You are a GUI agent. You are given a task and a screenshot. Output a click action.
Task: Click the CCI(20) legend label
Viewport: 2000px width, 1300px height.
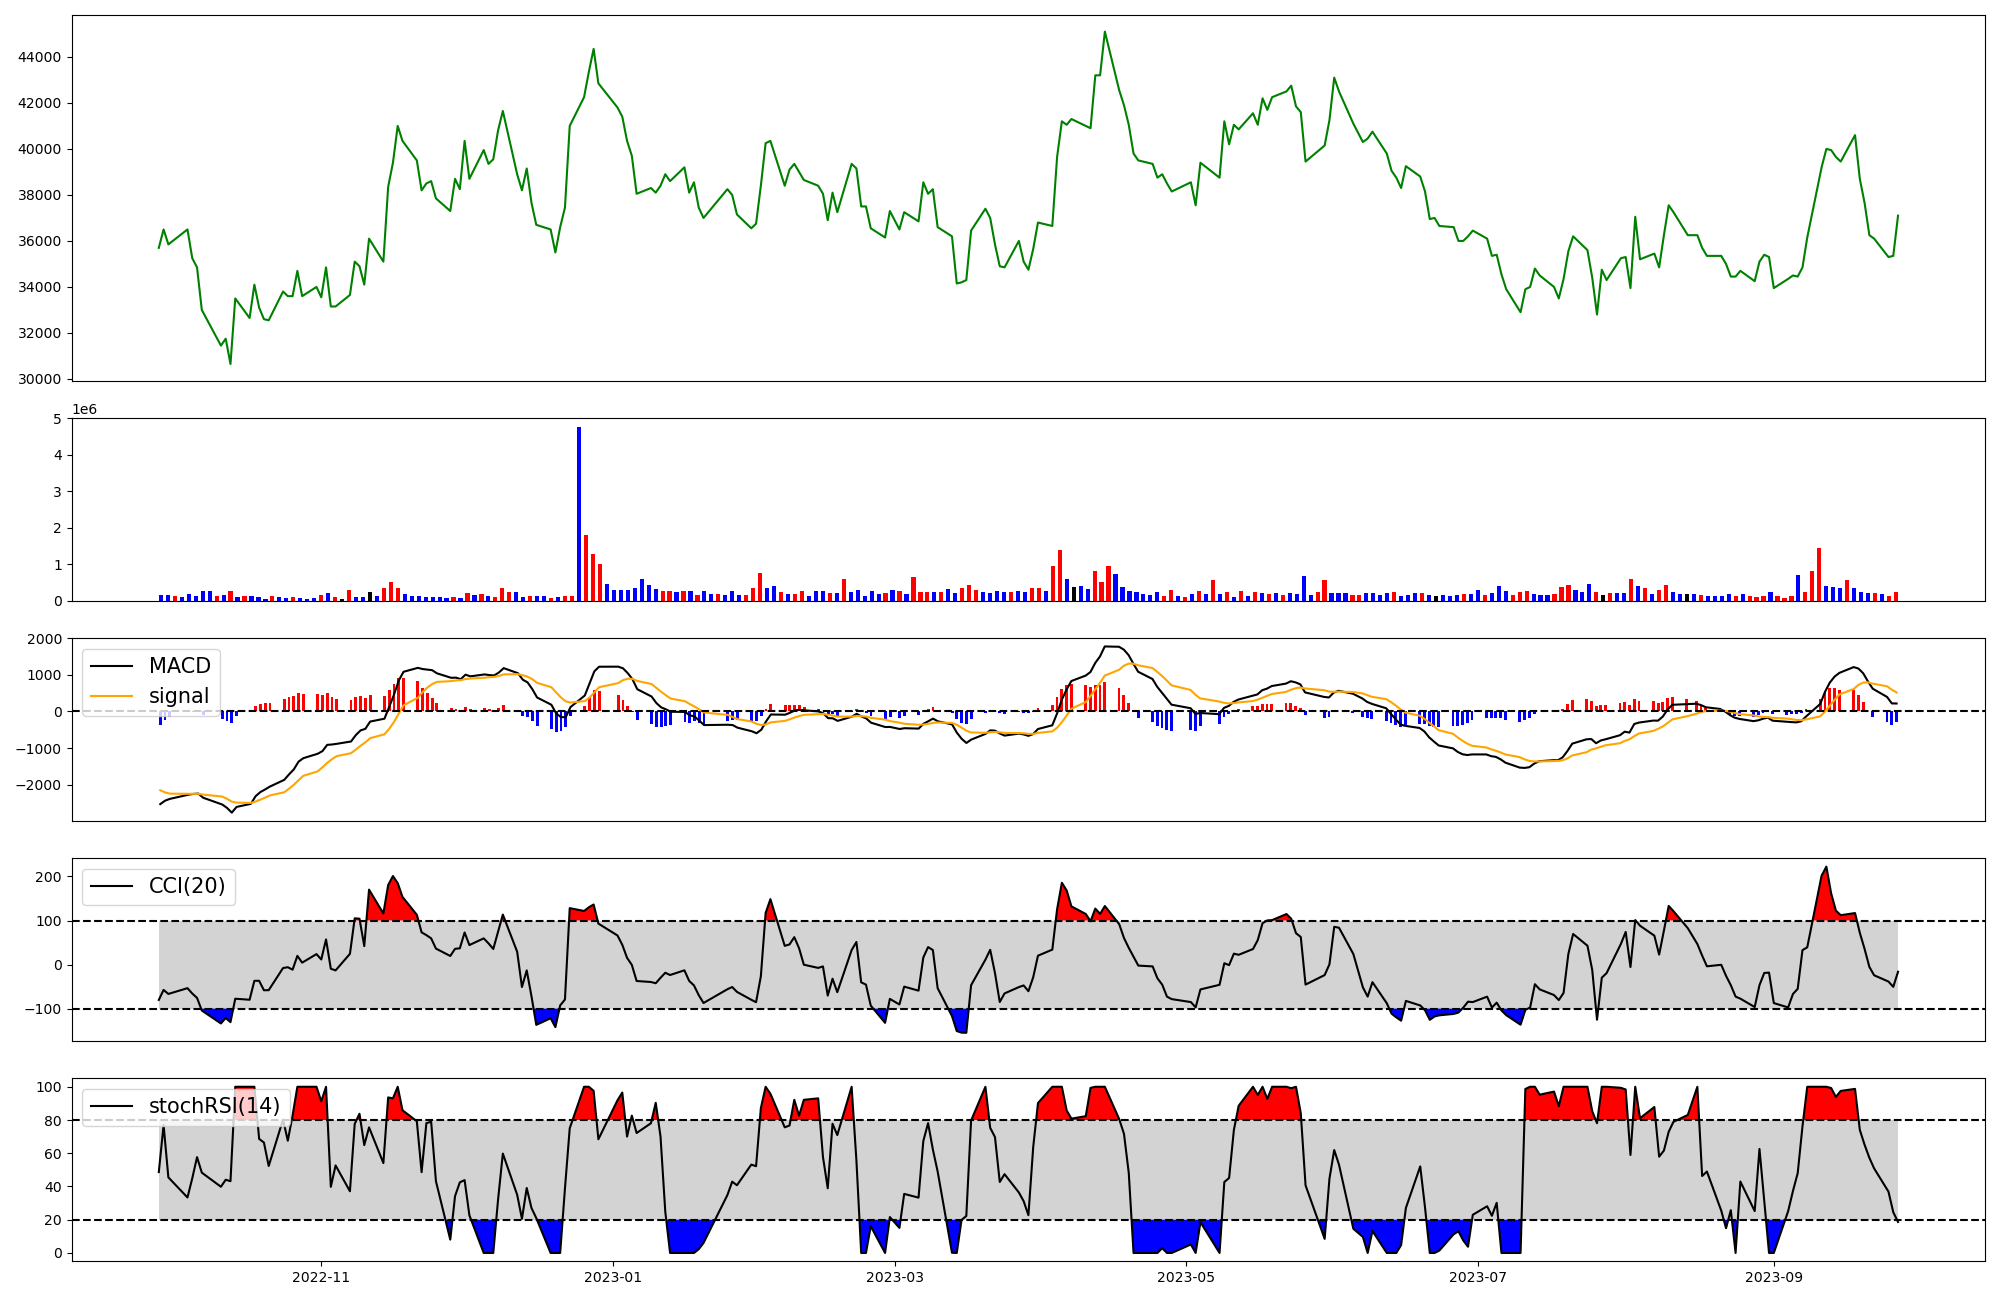pos(187,886)
